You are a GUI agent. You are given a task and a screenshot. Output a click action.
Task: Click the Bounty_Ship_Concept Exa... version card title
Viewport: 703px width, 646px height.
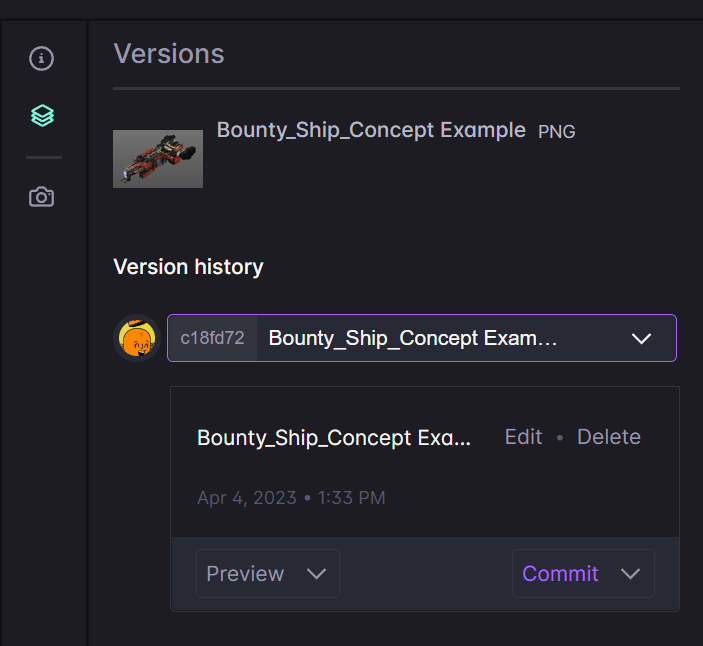tap(334, 438)
